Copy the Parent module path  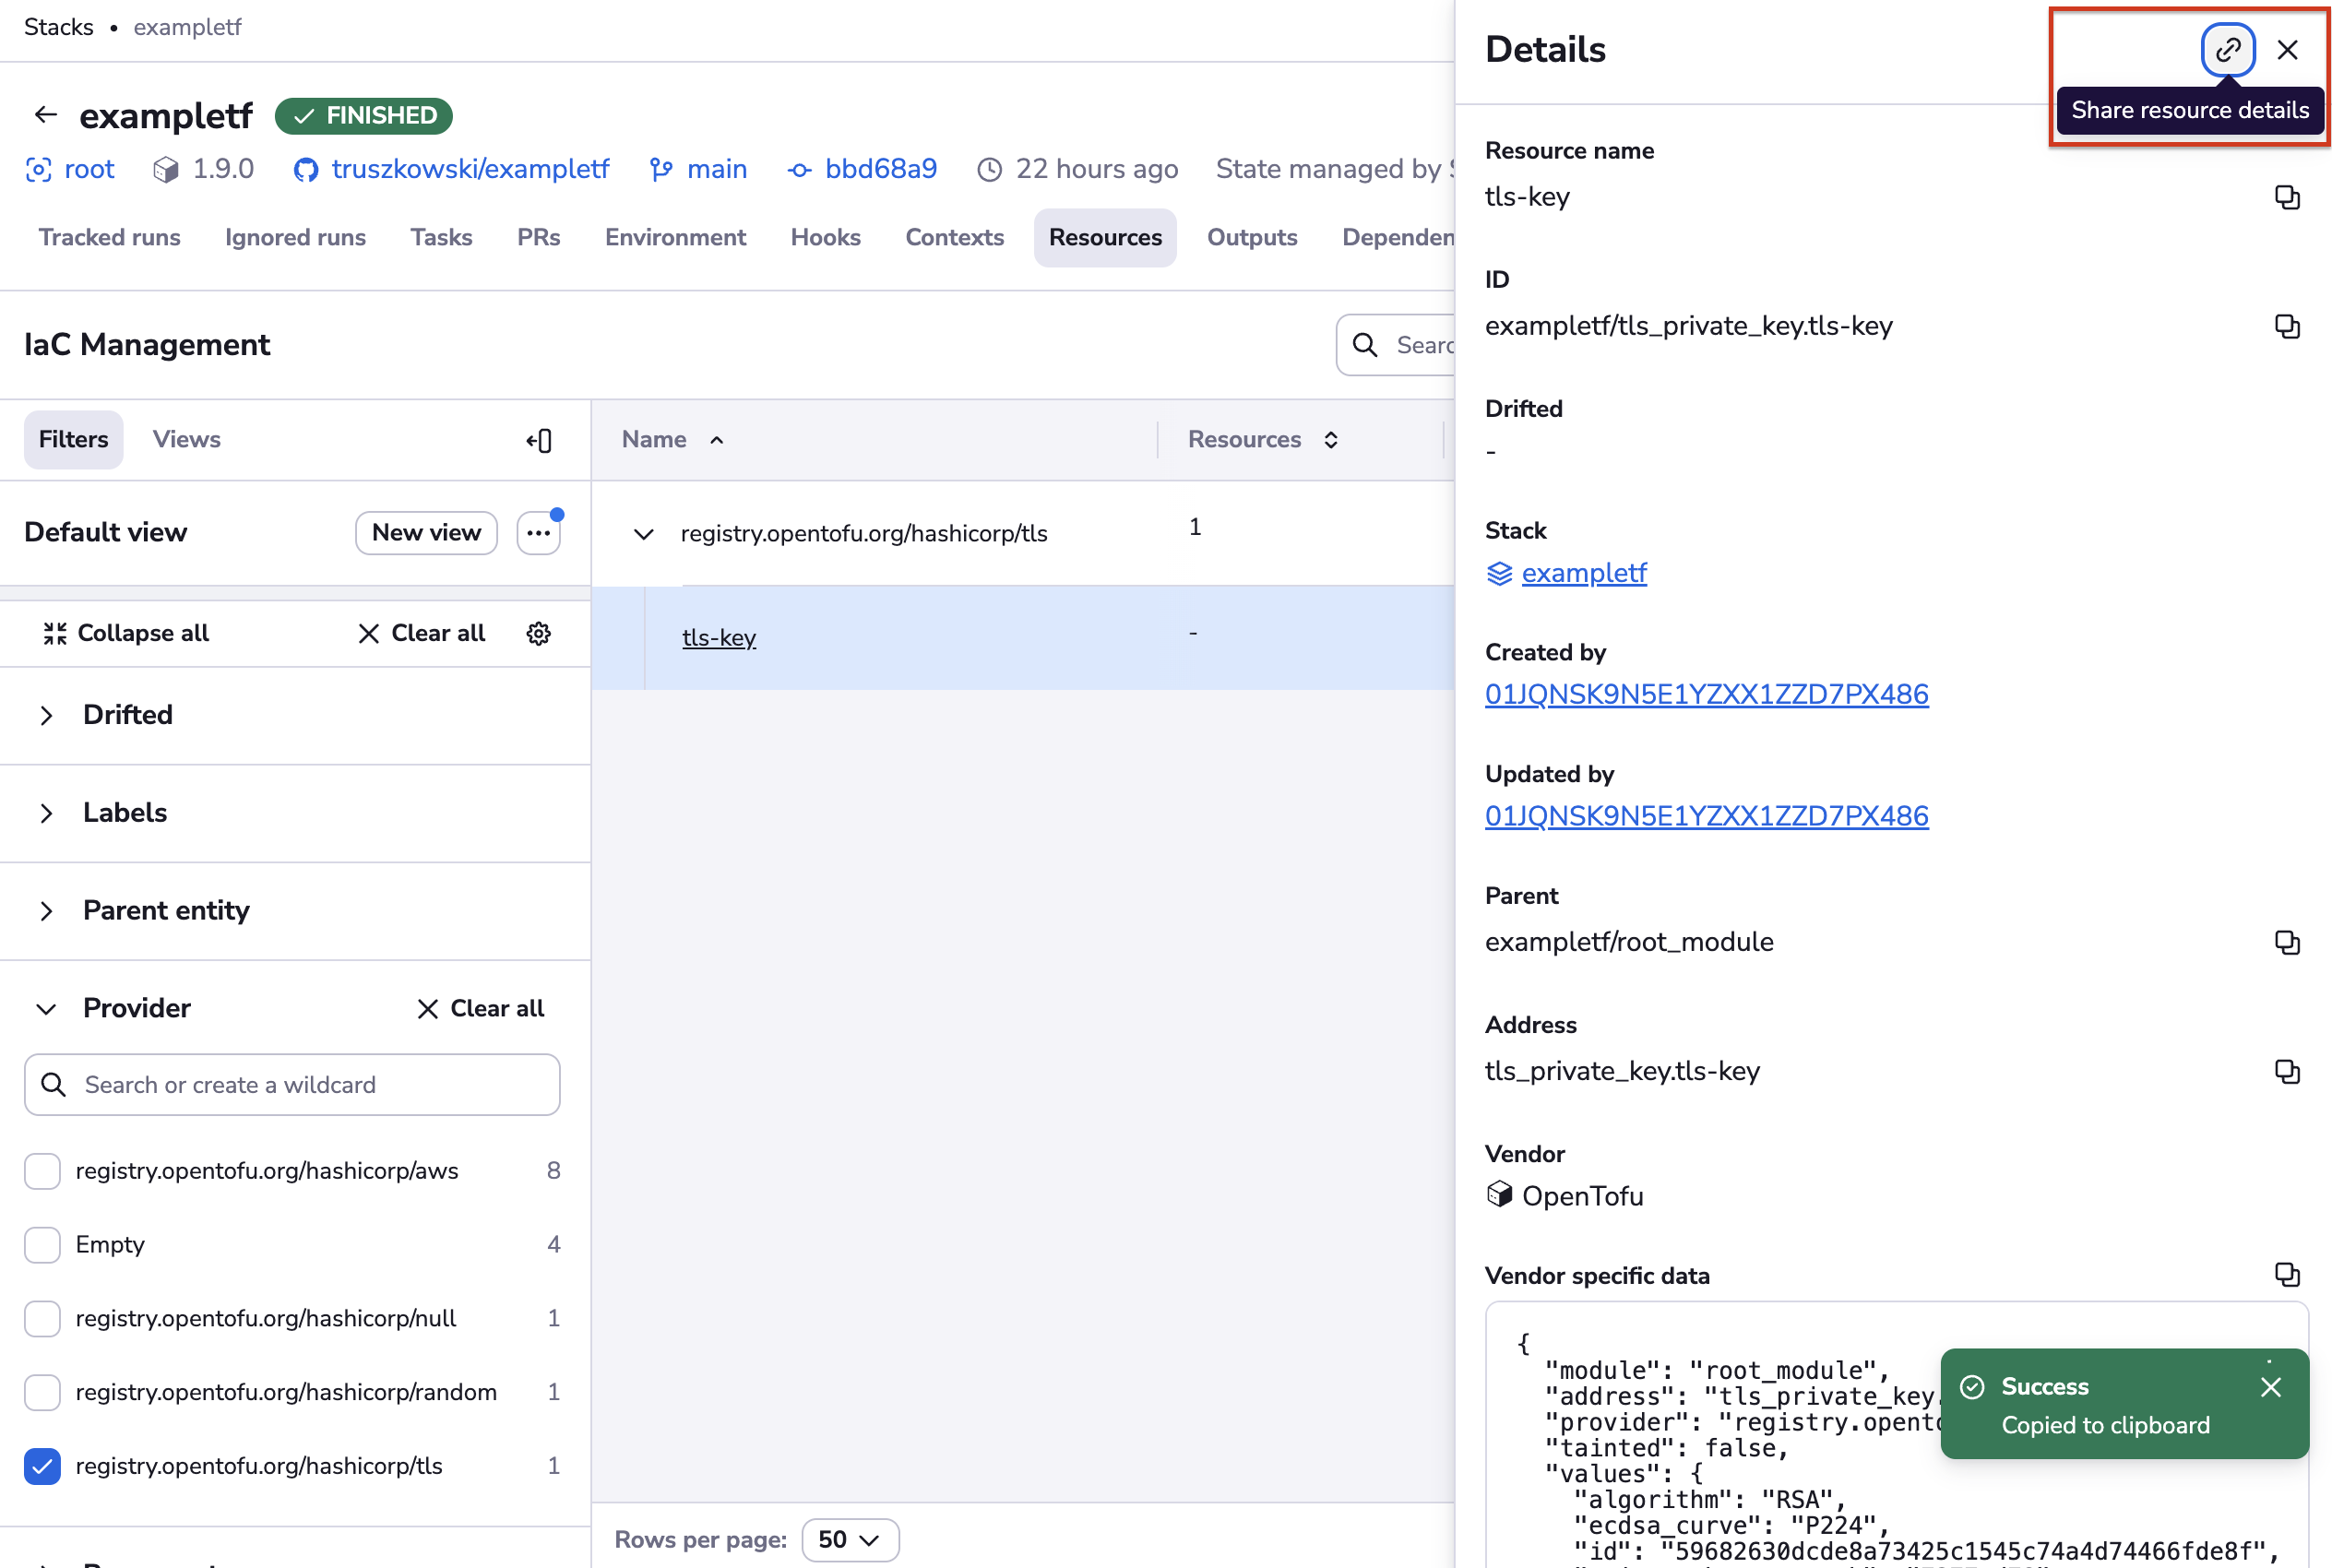click(2287, 941)
